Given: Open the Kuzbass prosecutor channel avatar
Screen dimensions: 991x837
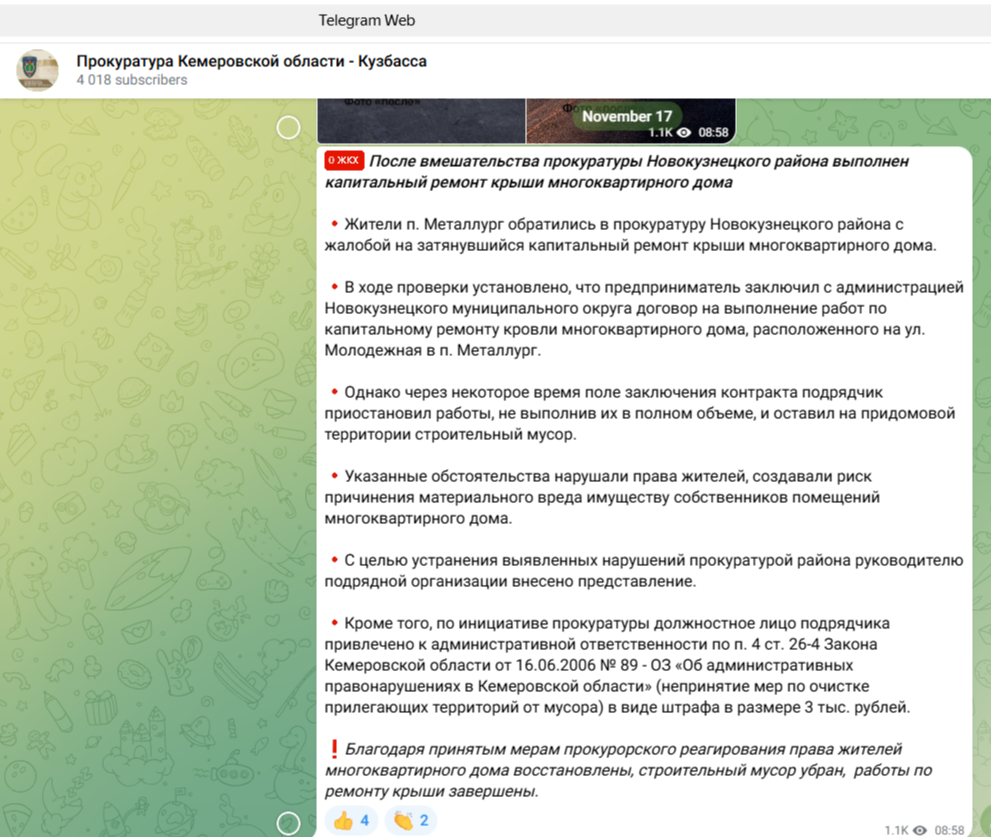Looking at the screenshot, I should 37,70.
